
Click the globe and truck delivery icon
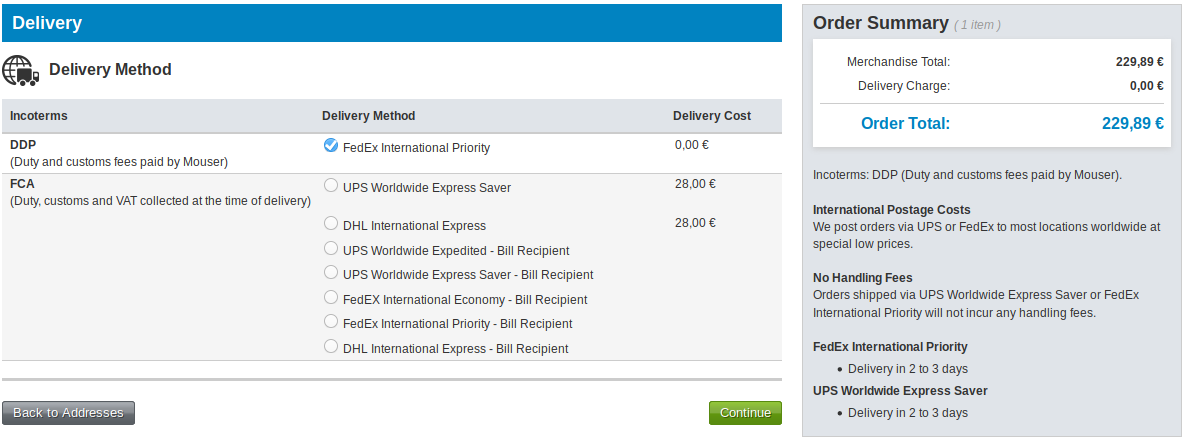point(20,70)
